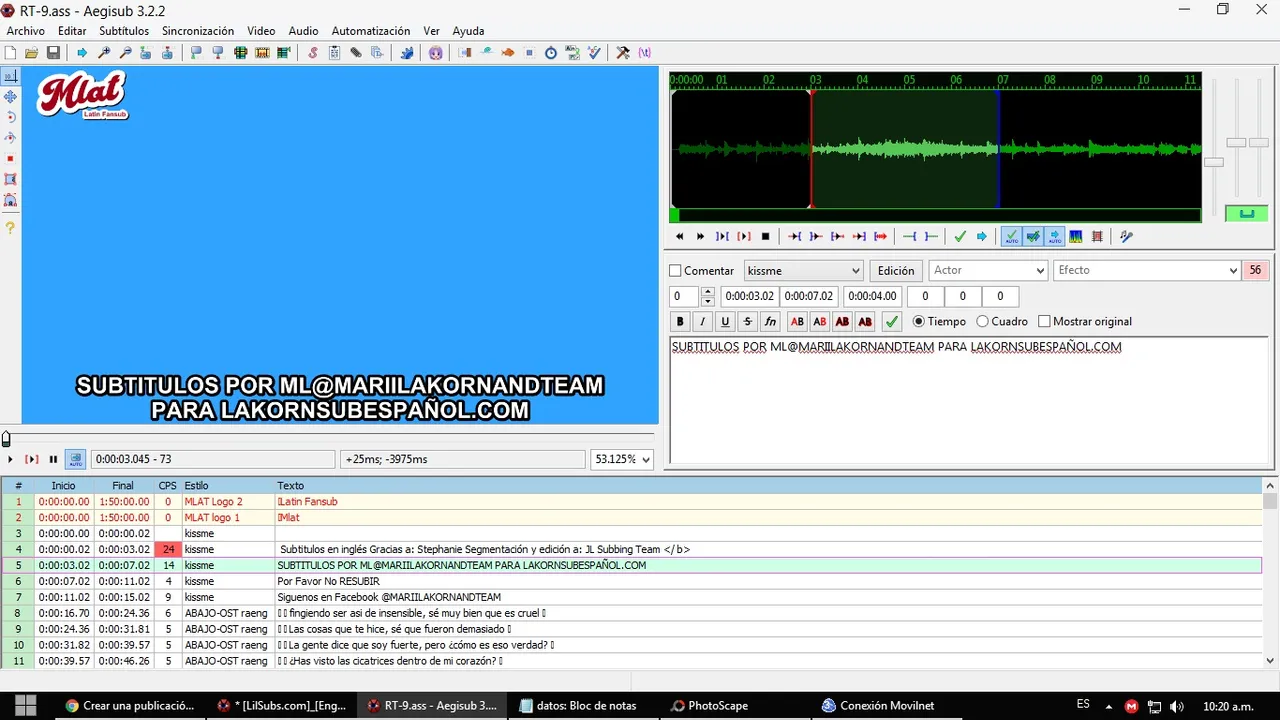Open the Efecto dropdown

tap(1147, 271)
